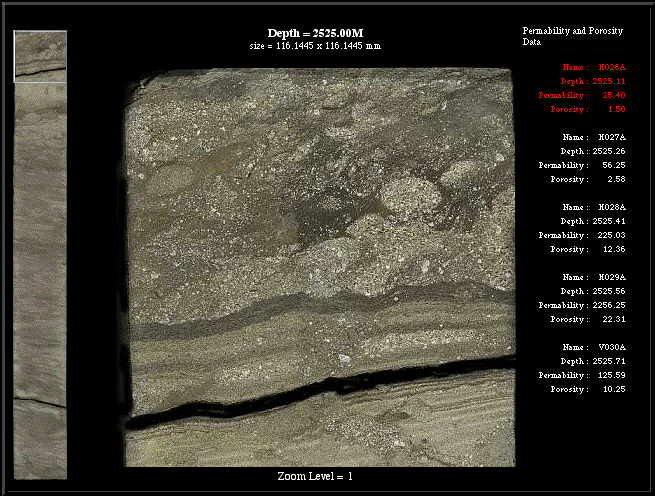Image resolution: width=655 pixels, height=496 pixels.
Task: Click depth value 2525.71
Action: click(609, 361)
